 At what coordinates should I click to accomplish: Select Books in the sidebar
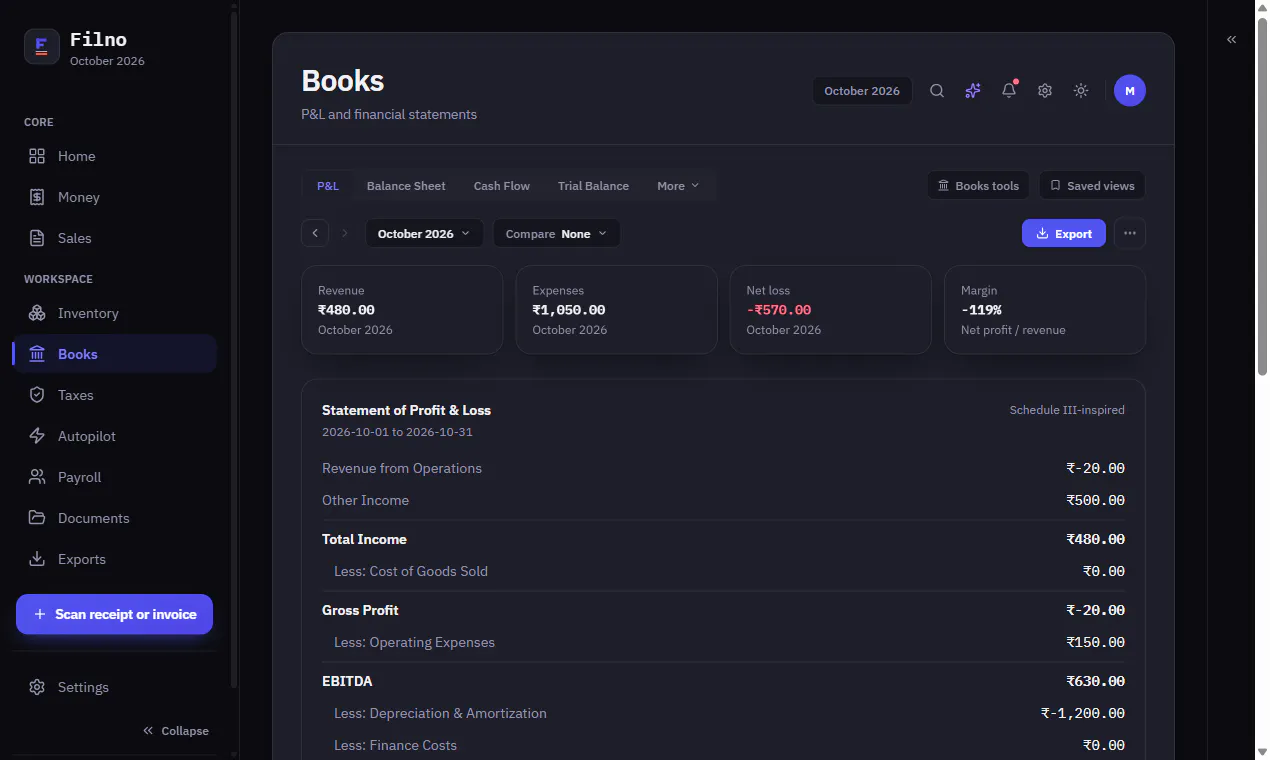pos(114,354)
